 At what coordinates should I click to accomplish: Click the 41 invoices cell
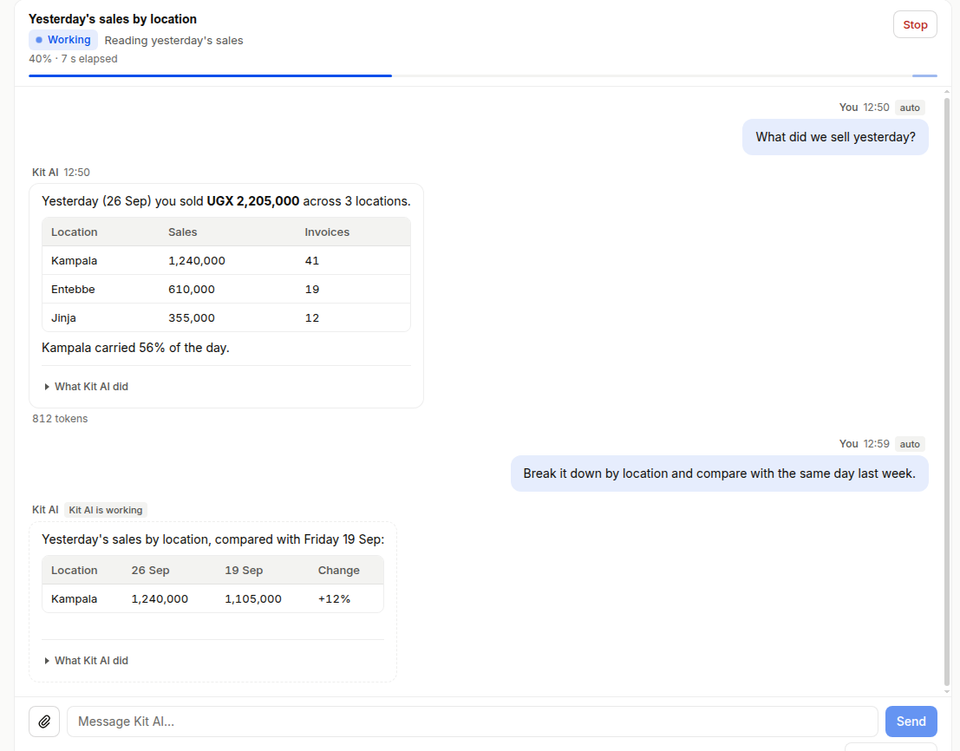(312, 261)
